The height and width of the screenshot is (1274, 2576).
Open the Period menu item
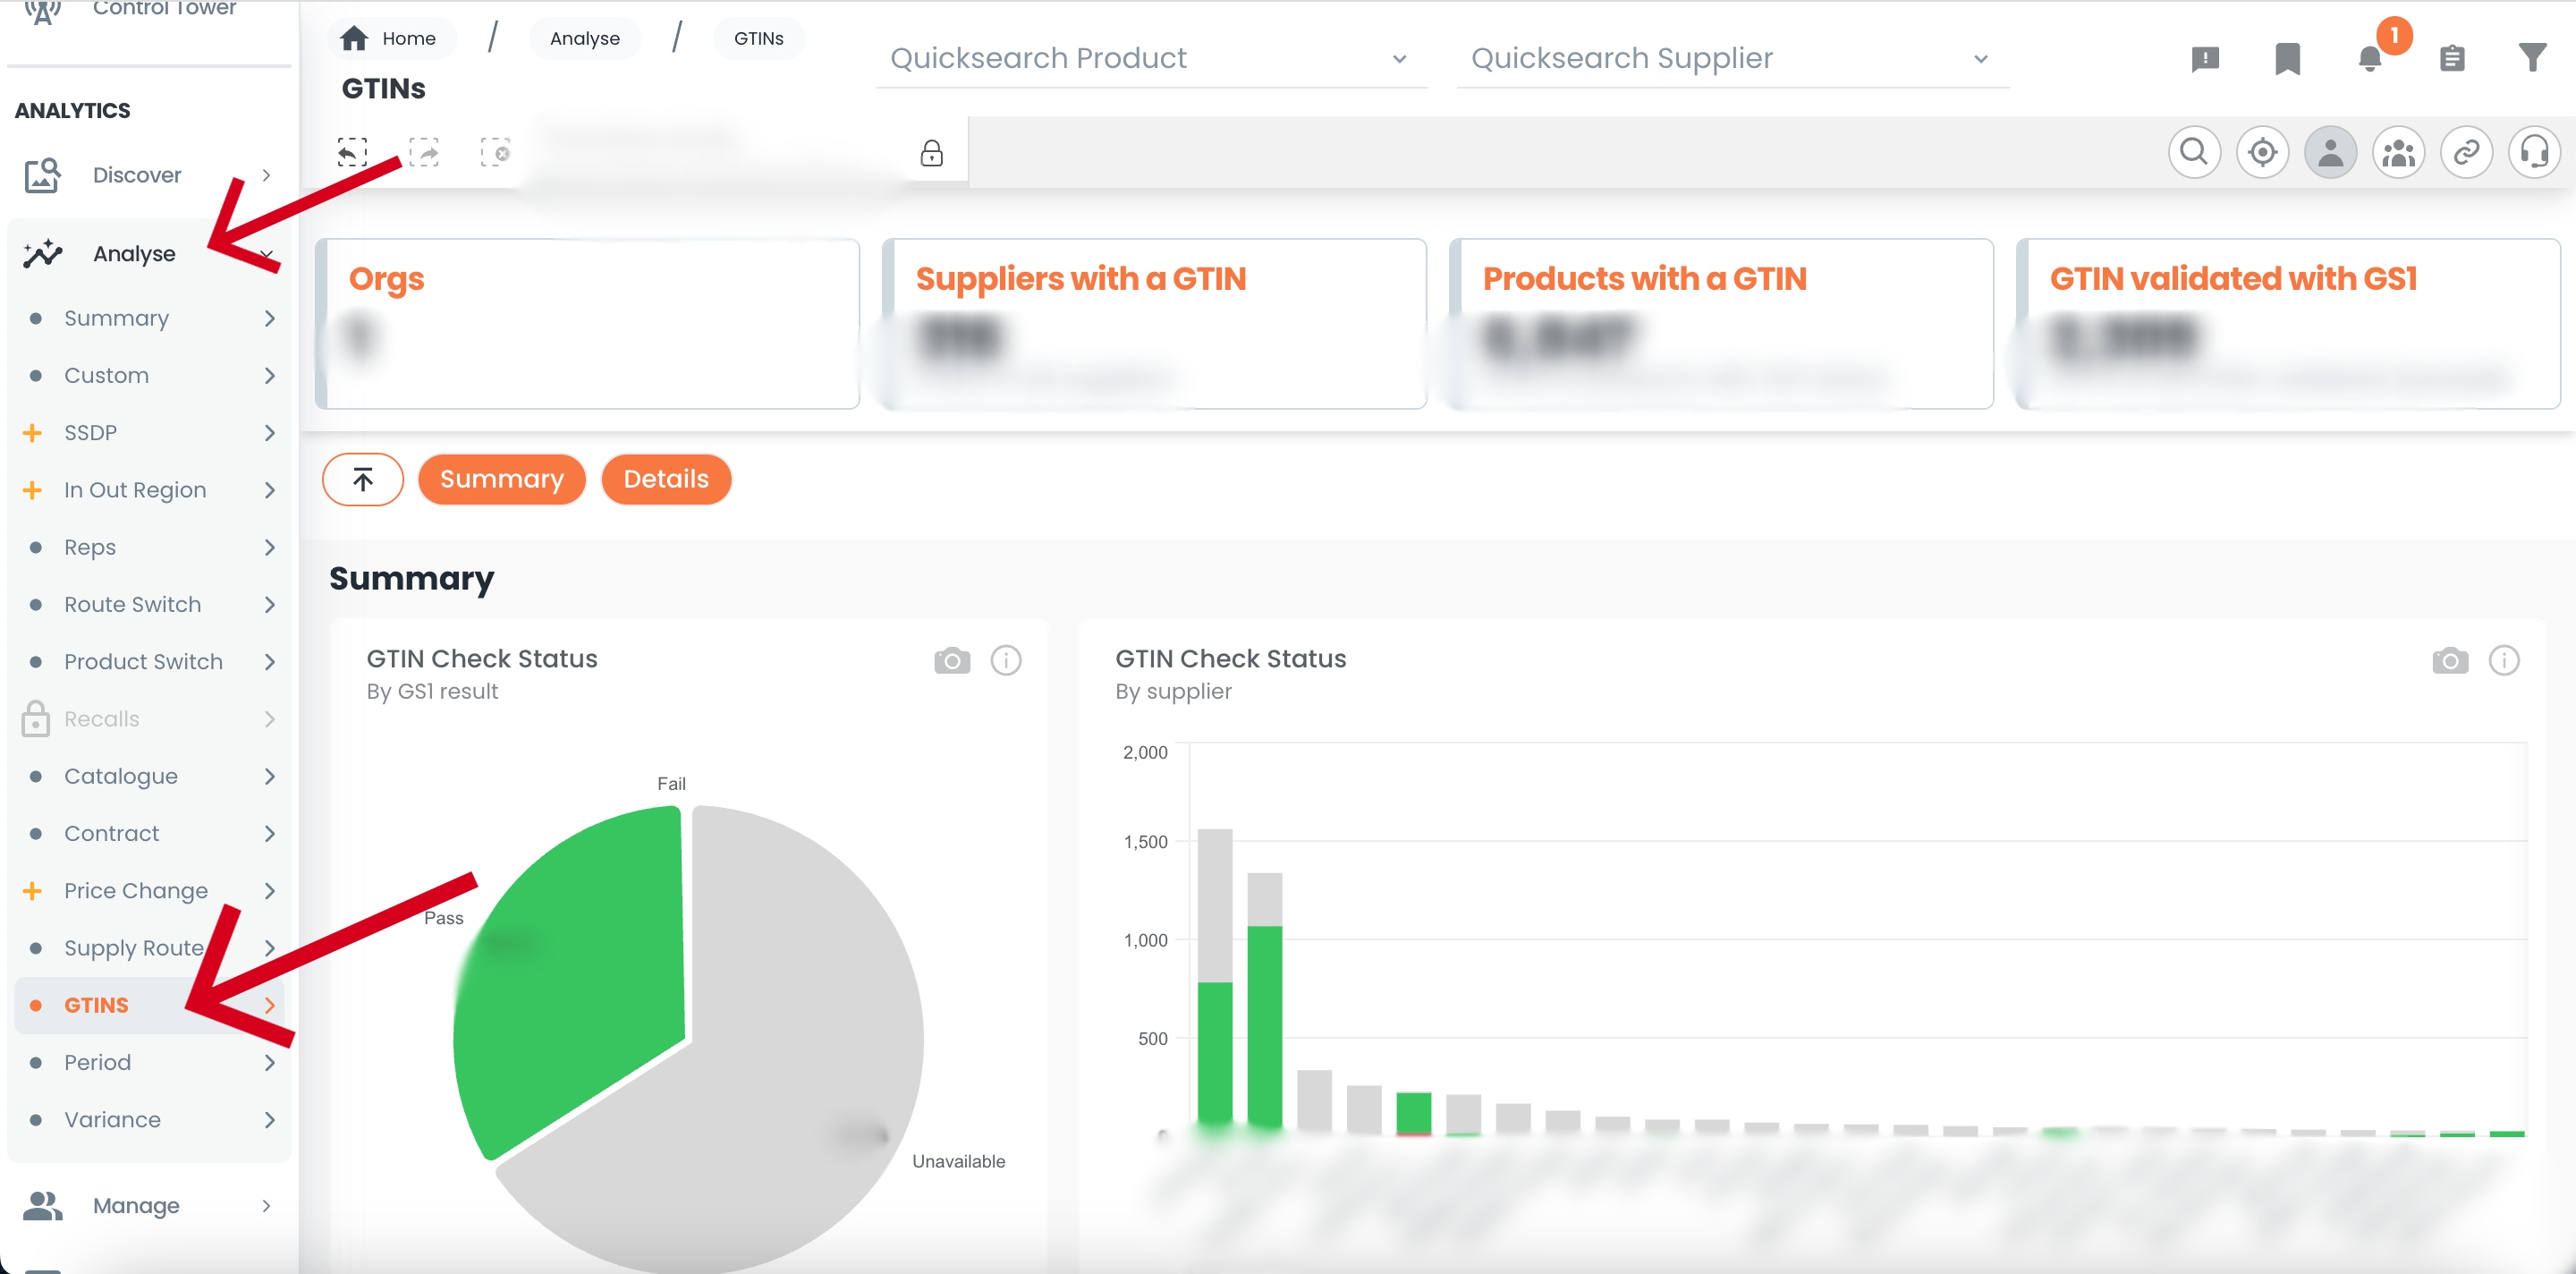coord(150,1063)
